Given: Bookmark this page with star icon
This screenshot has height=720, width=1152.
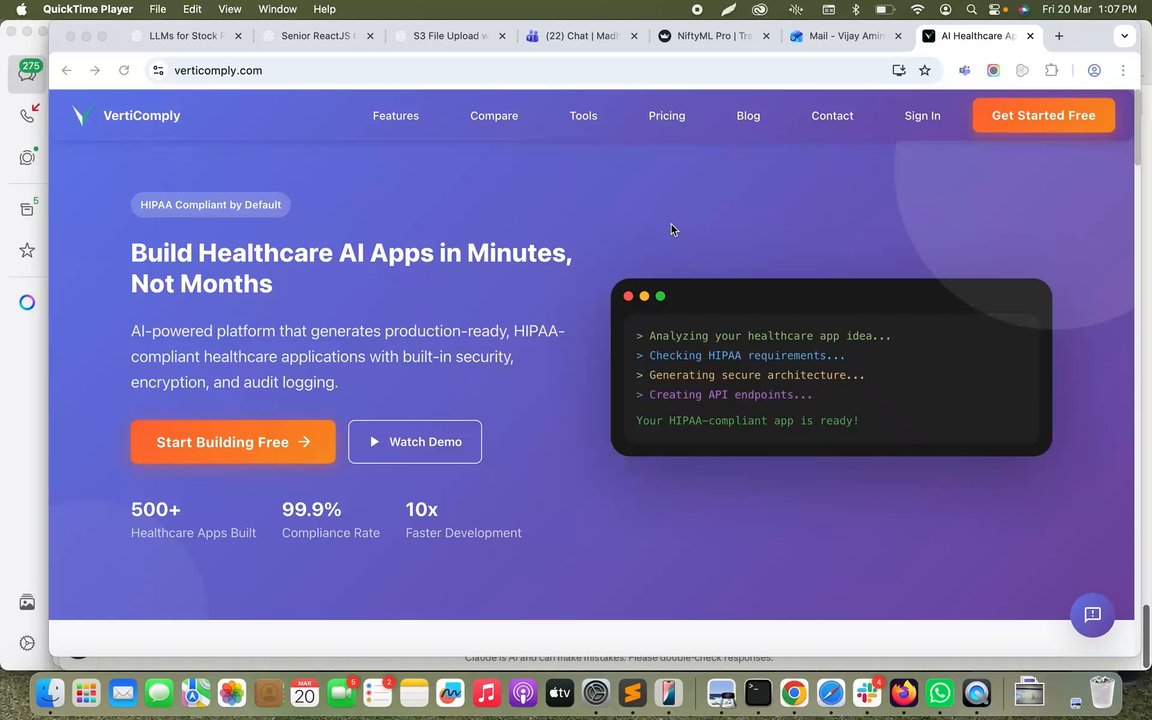Looking at the screenshot, I should [x=924, y=71].
